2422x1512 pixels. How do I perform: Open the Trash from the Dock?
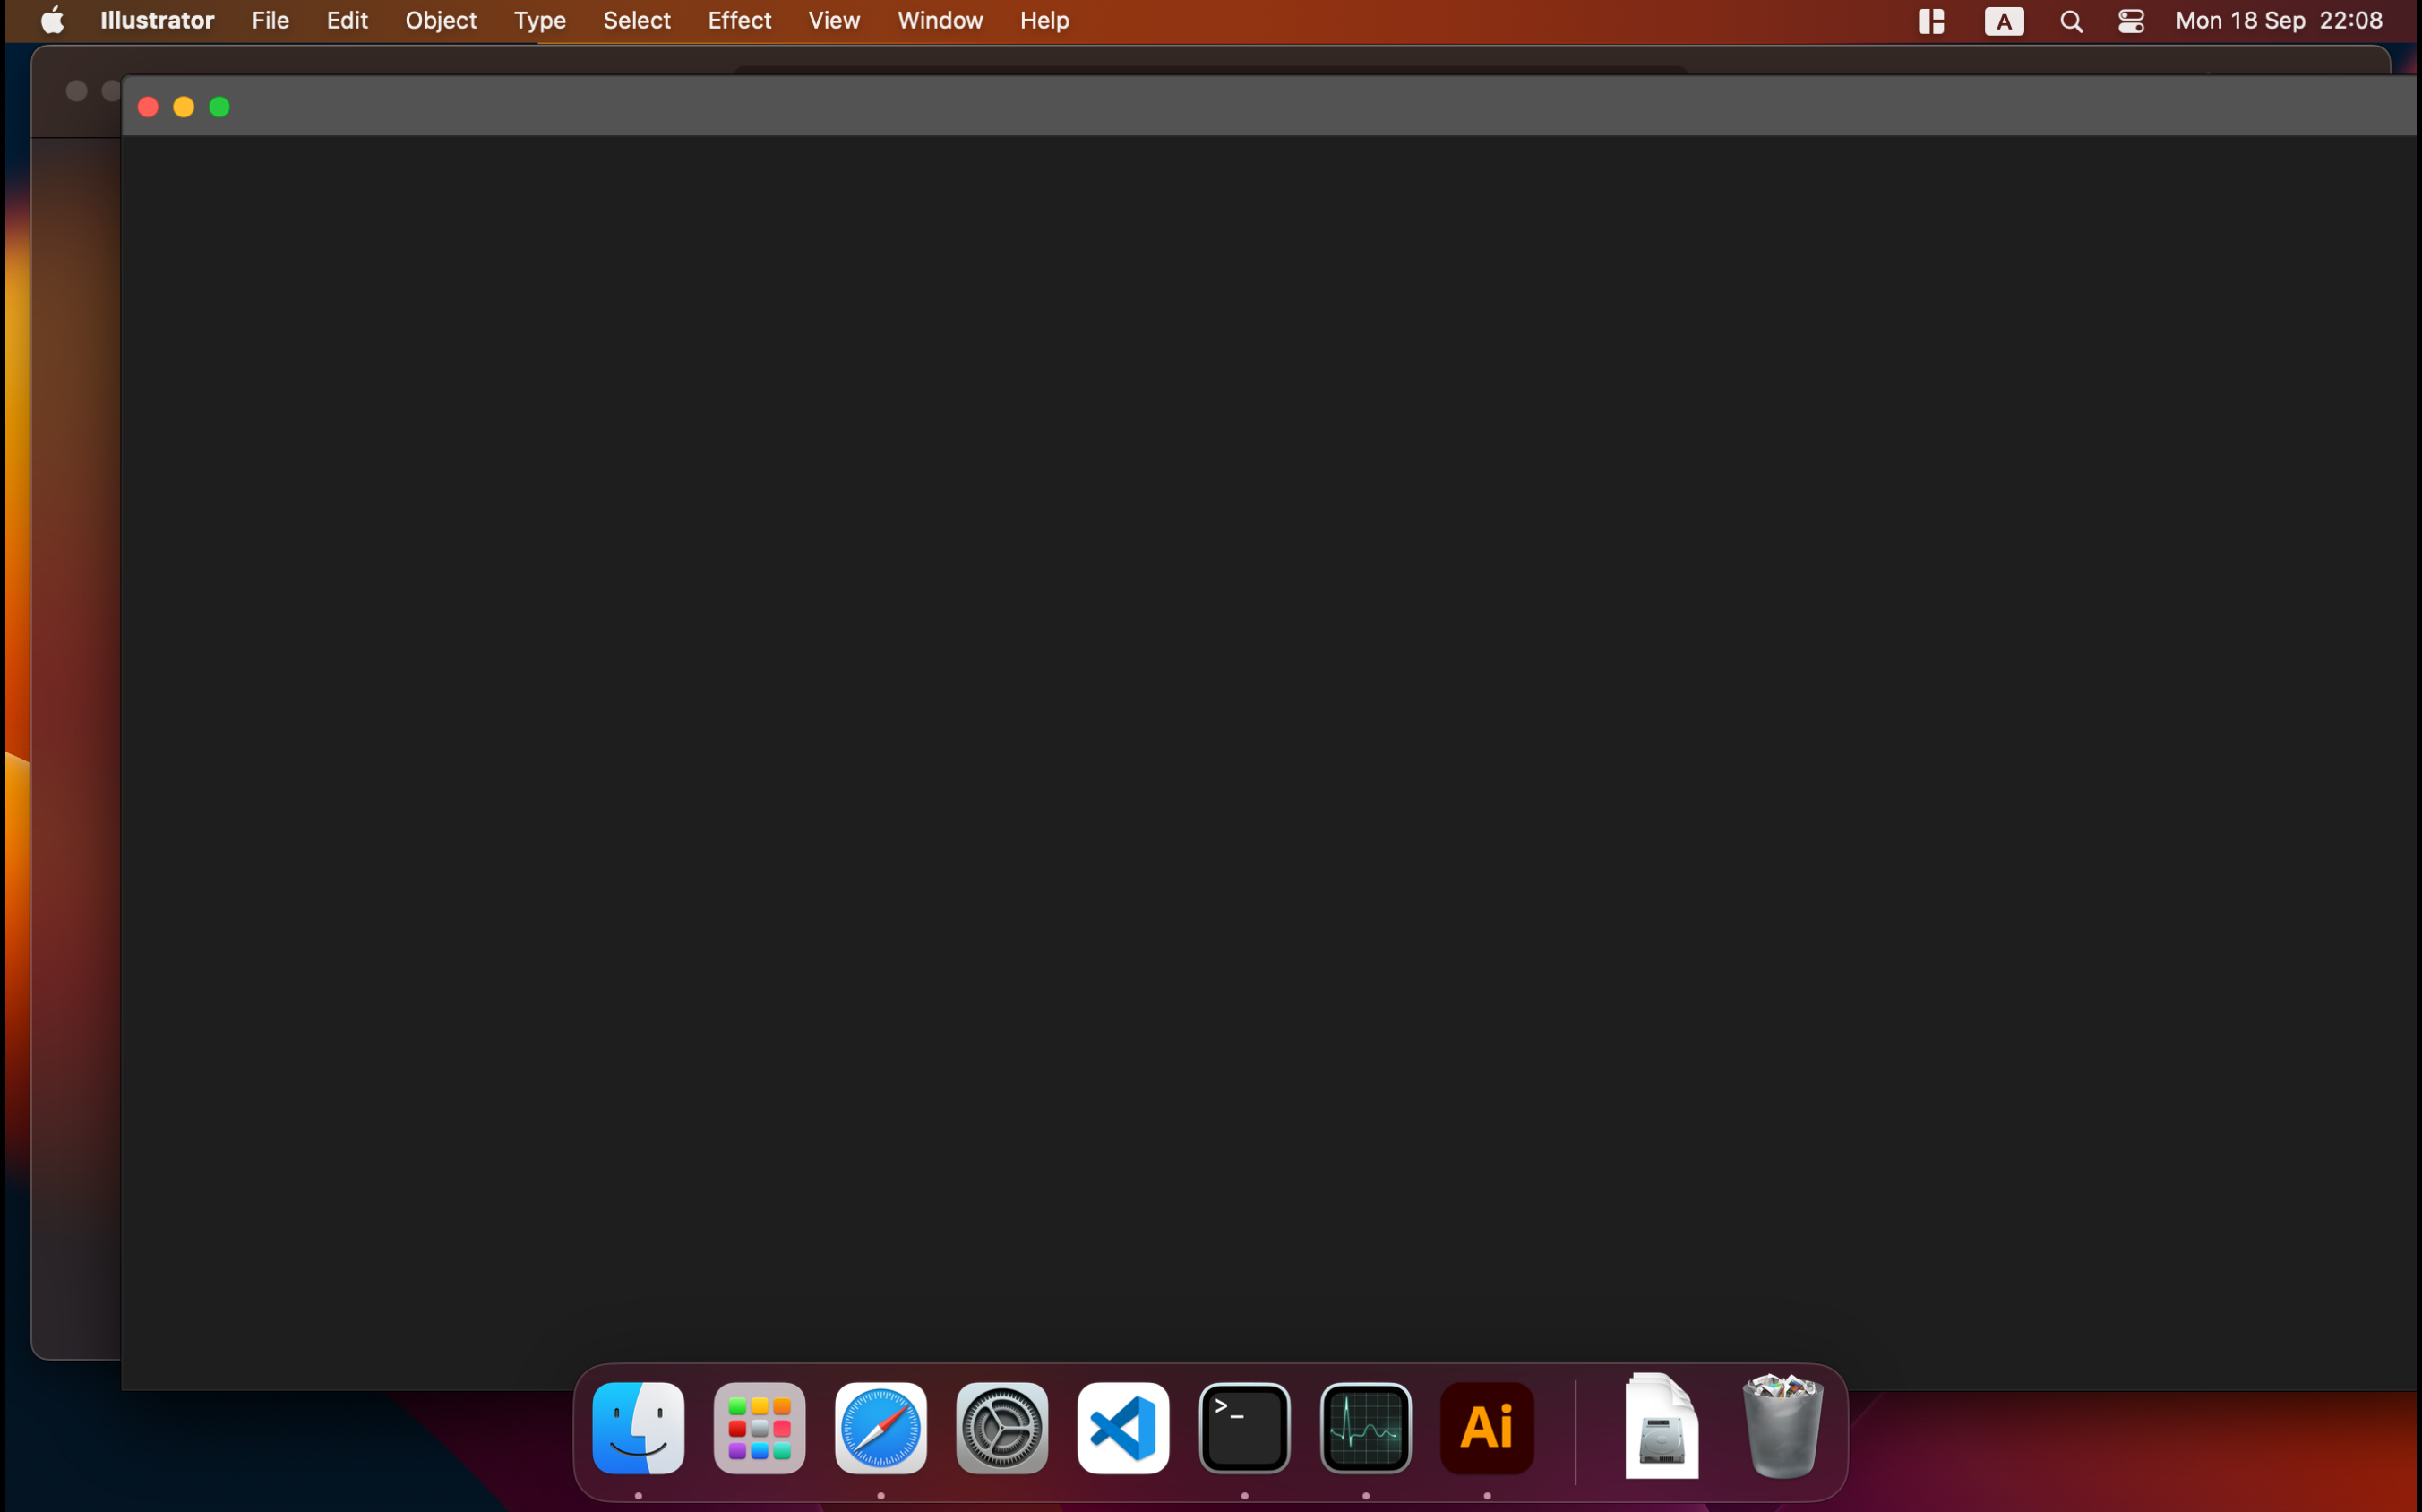(1783, 1427)
